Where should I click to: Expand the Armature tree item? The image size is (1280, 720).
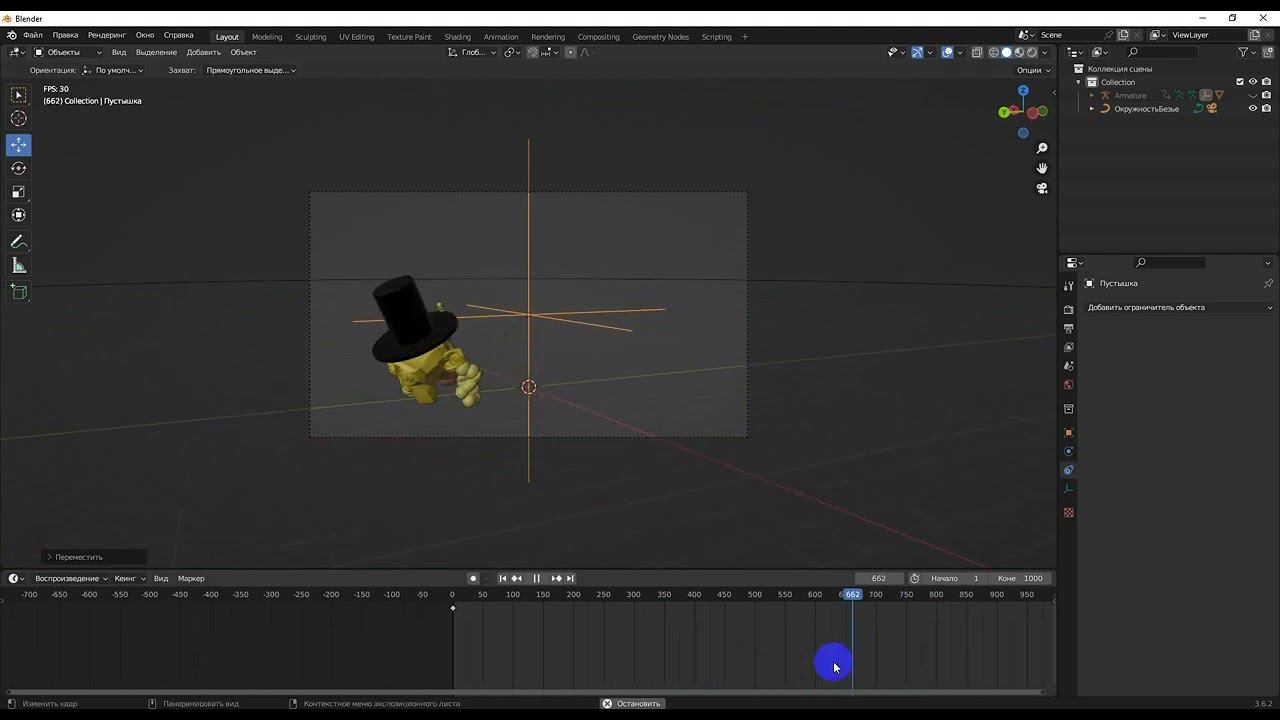click(x=1092, y=95)
